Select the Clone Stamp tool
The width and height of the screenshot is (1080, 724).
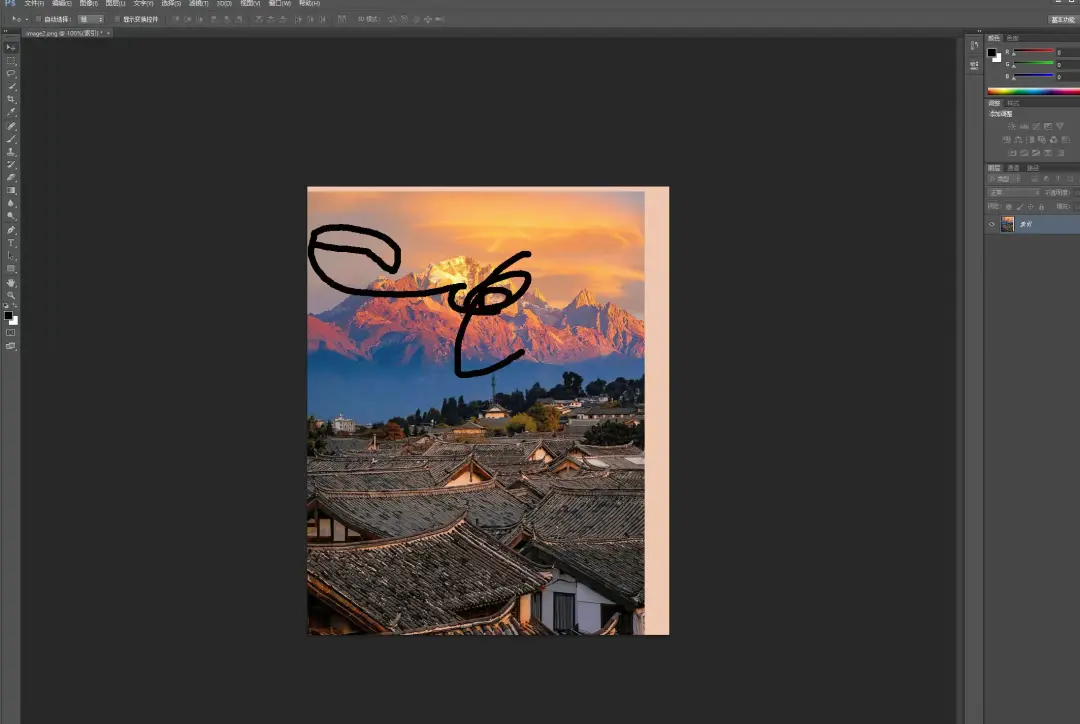pyautogui.click(x=11, y=151)
